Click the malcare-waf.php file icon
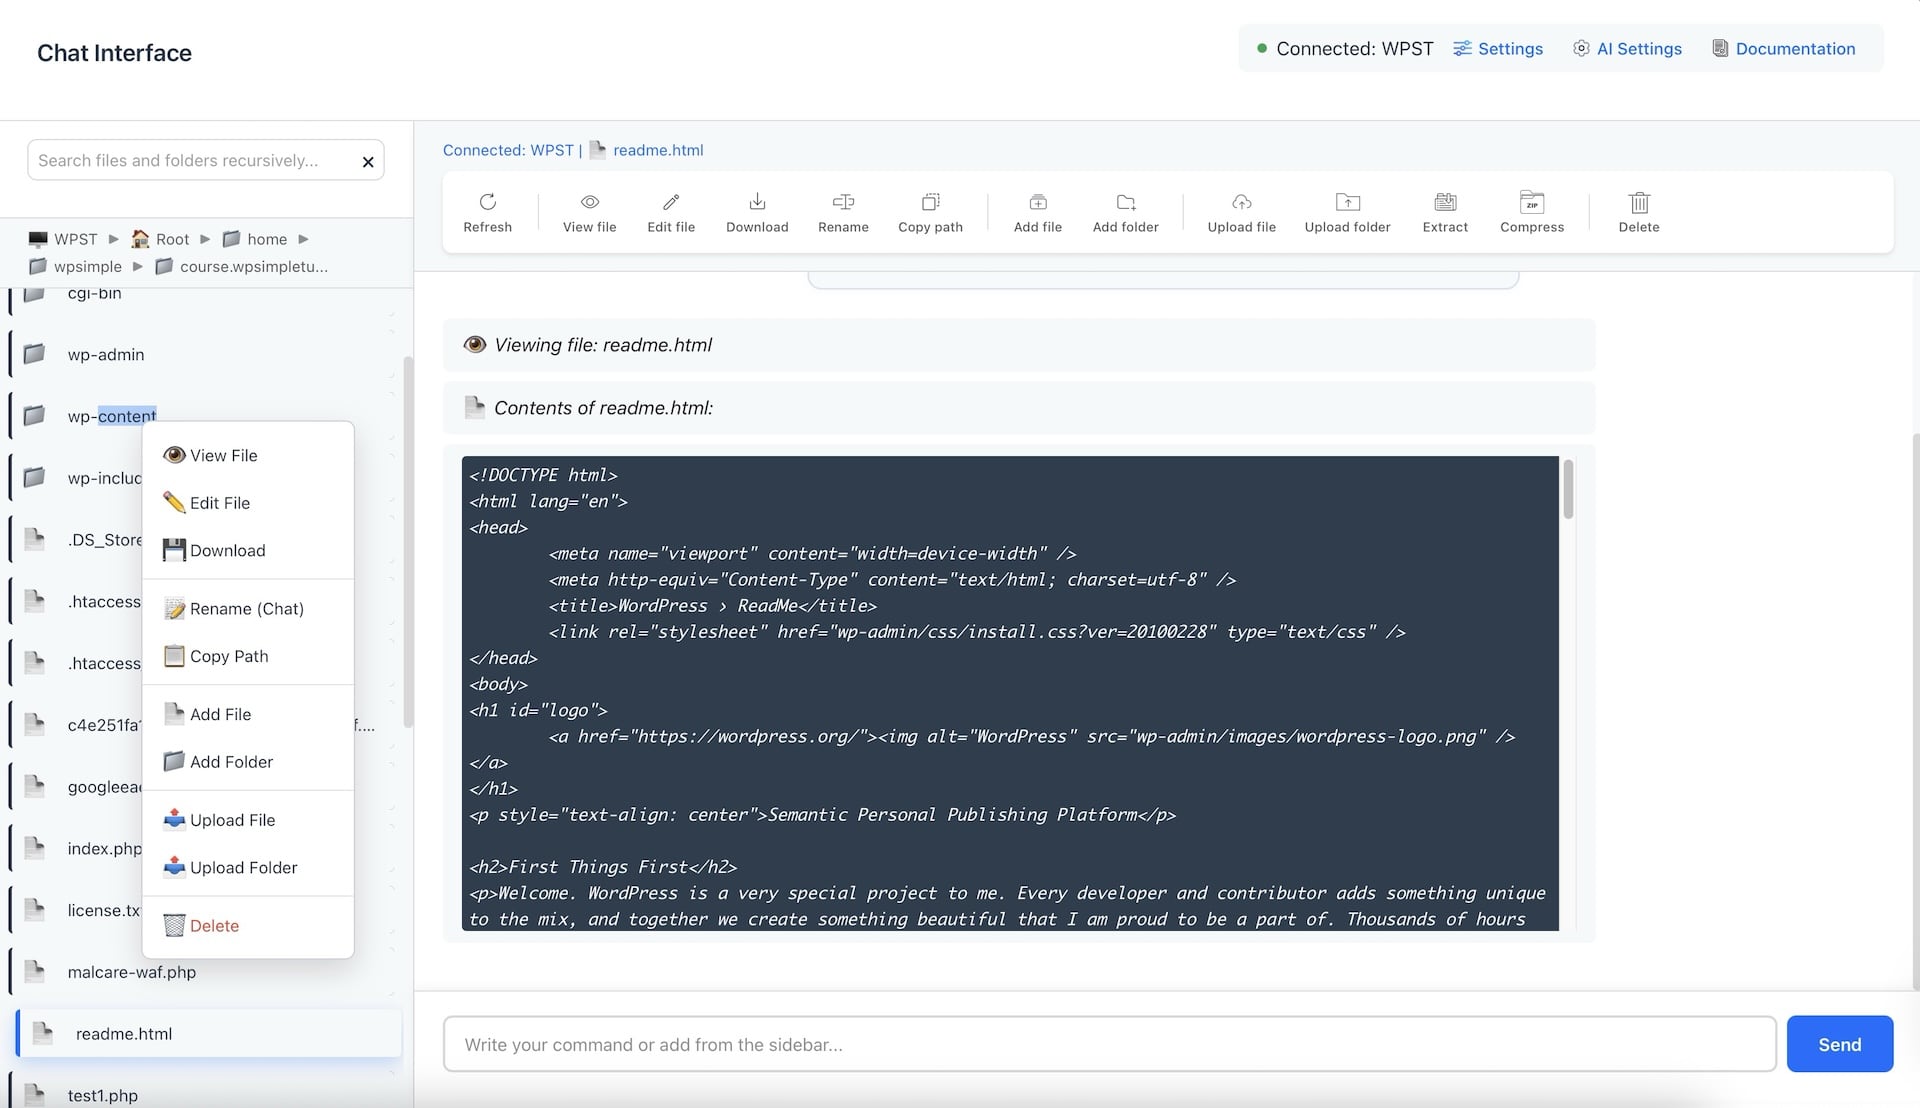Viewport: 1920px width, 1108px height. [x=35, y=972]
